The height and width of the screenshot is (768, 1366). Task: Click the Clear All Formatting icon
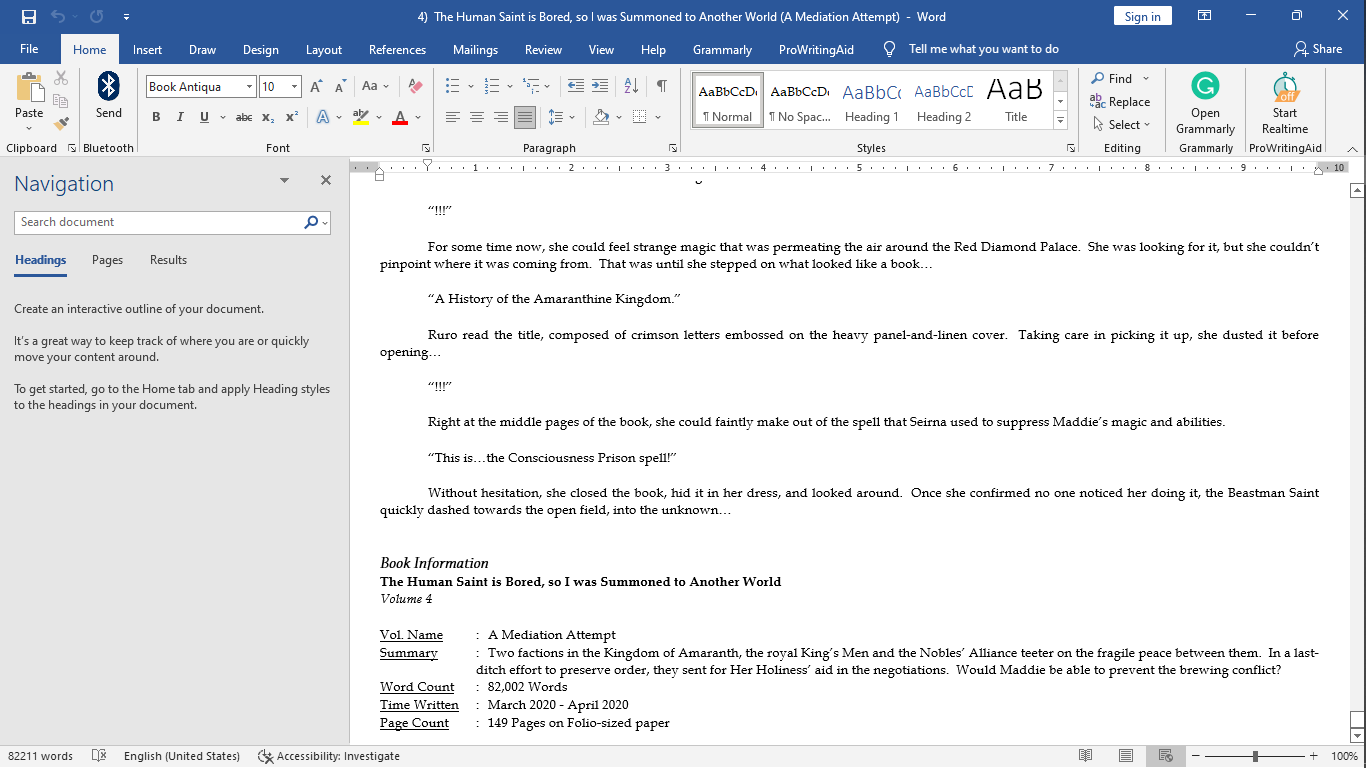coord(416,87)
